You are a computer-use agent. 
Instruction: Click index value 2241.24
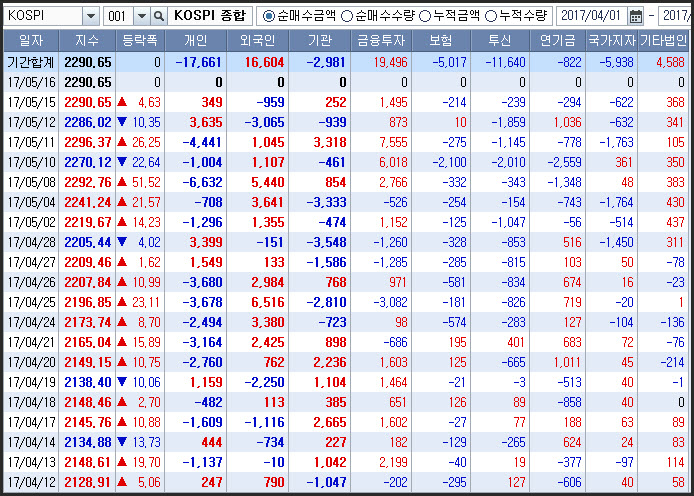point(88,202)
